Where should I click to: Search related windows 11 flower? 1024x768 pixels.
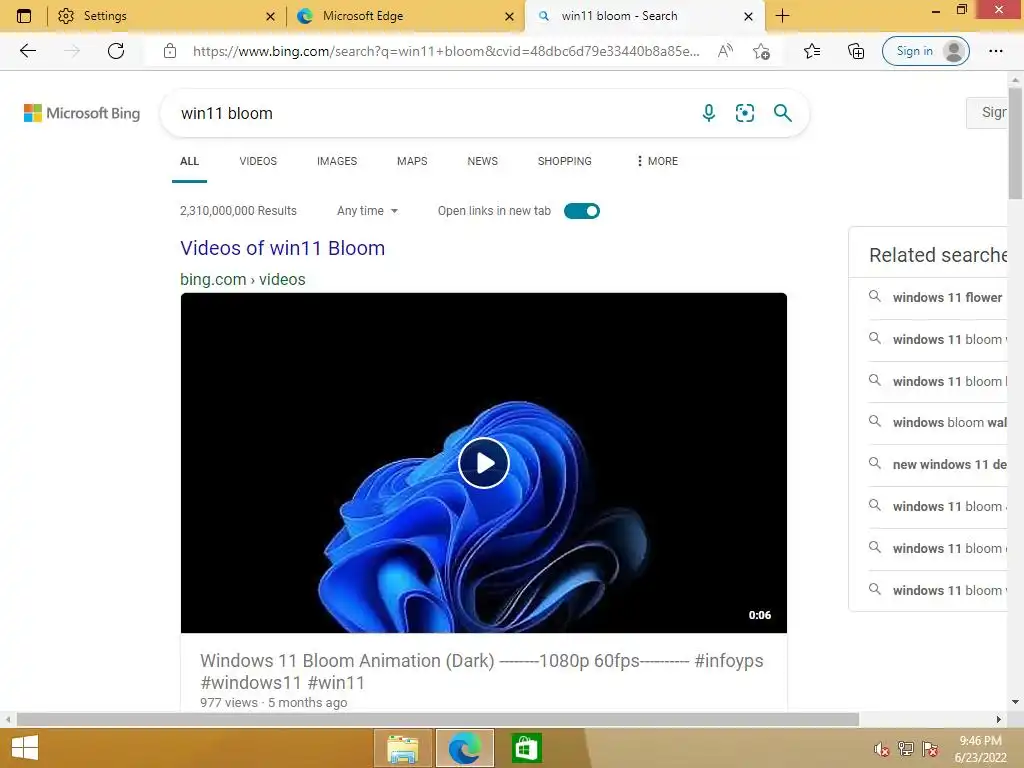(x=947, y=298)
